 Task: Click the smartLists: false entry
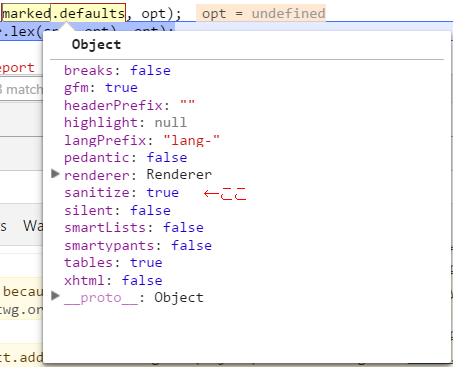(134, 228)
